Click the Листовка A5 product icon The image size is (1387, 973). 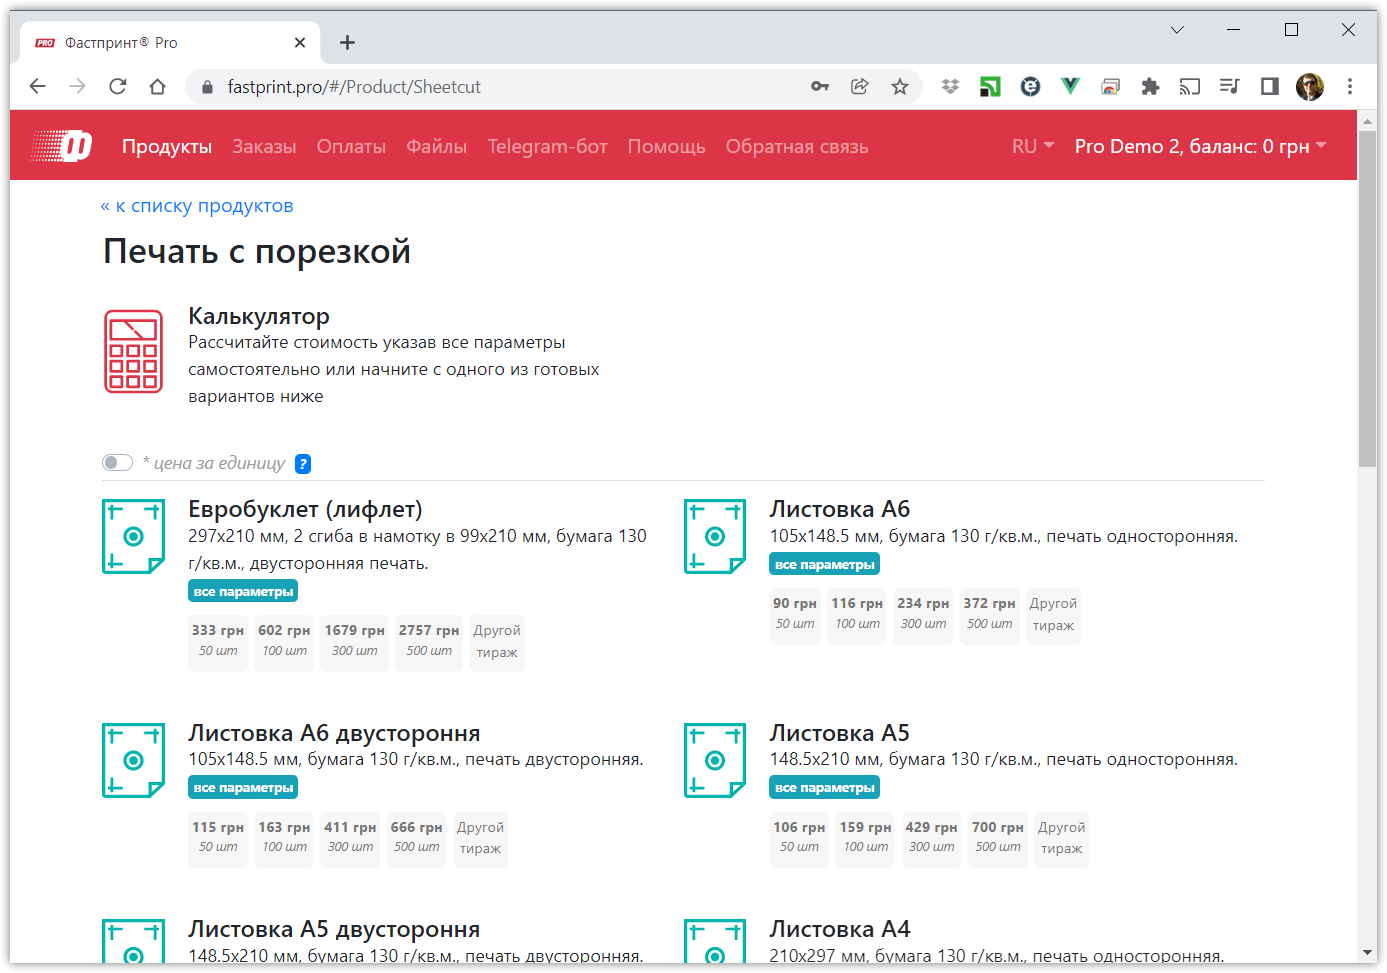pyautogui.click(x=714, y=761)
